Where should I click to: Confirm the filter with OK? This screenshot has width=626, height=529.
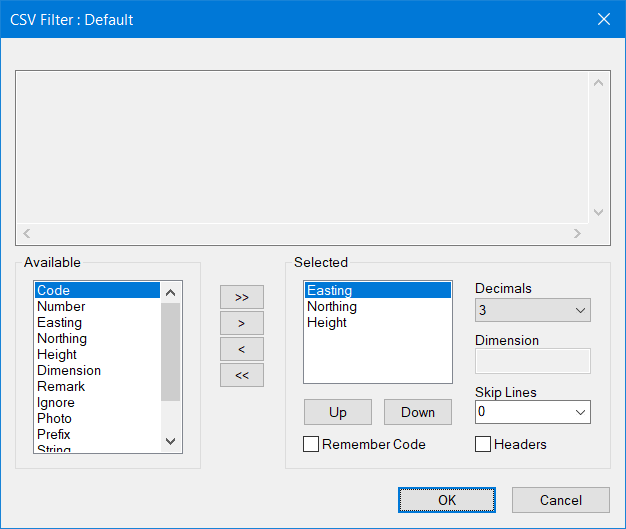(447, 500)
